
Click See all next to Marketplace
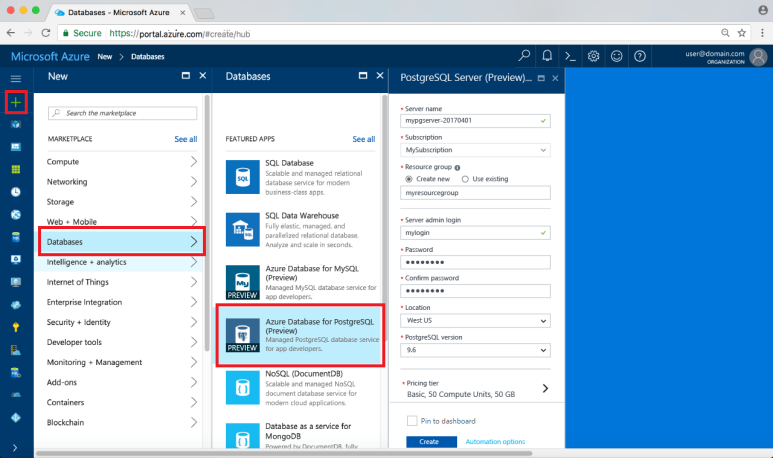coord(185,139)
